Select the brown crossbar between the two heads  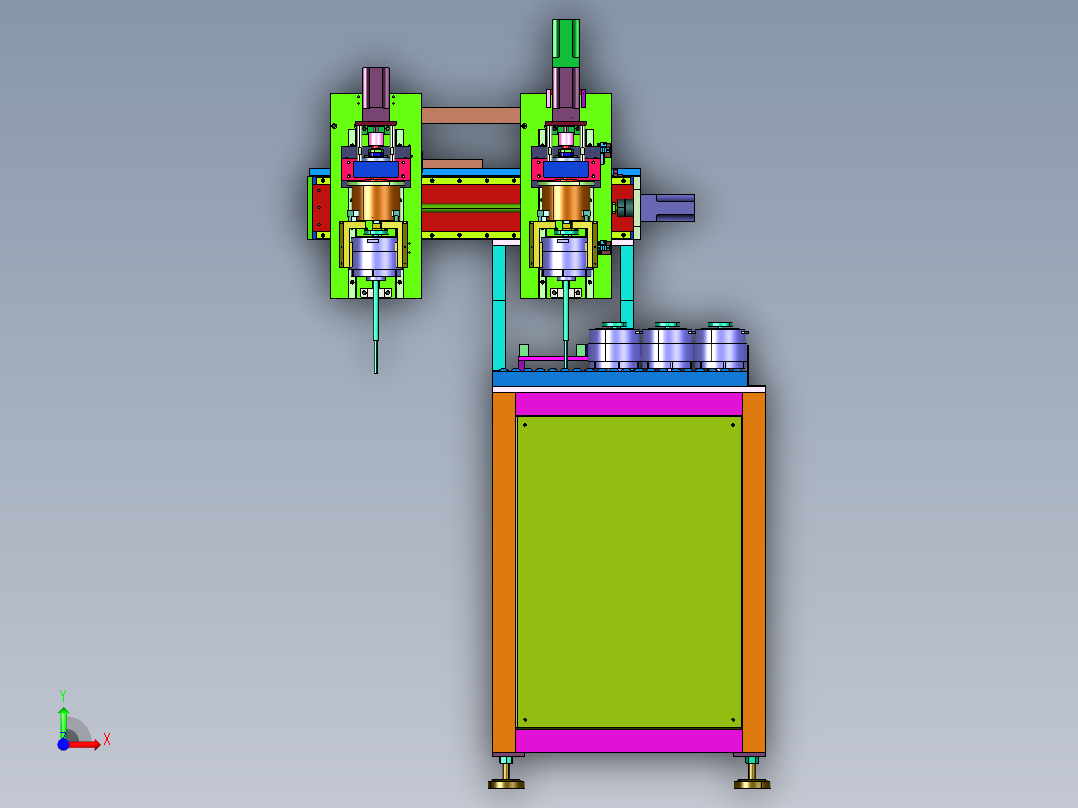(x=471, y=116)
